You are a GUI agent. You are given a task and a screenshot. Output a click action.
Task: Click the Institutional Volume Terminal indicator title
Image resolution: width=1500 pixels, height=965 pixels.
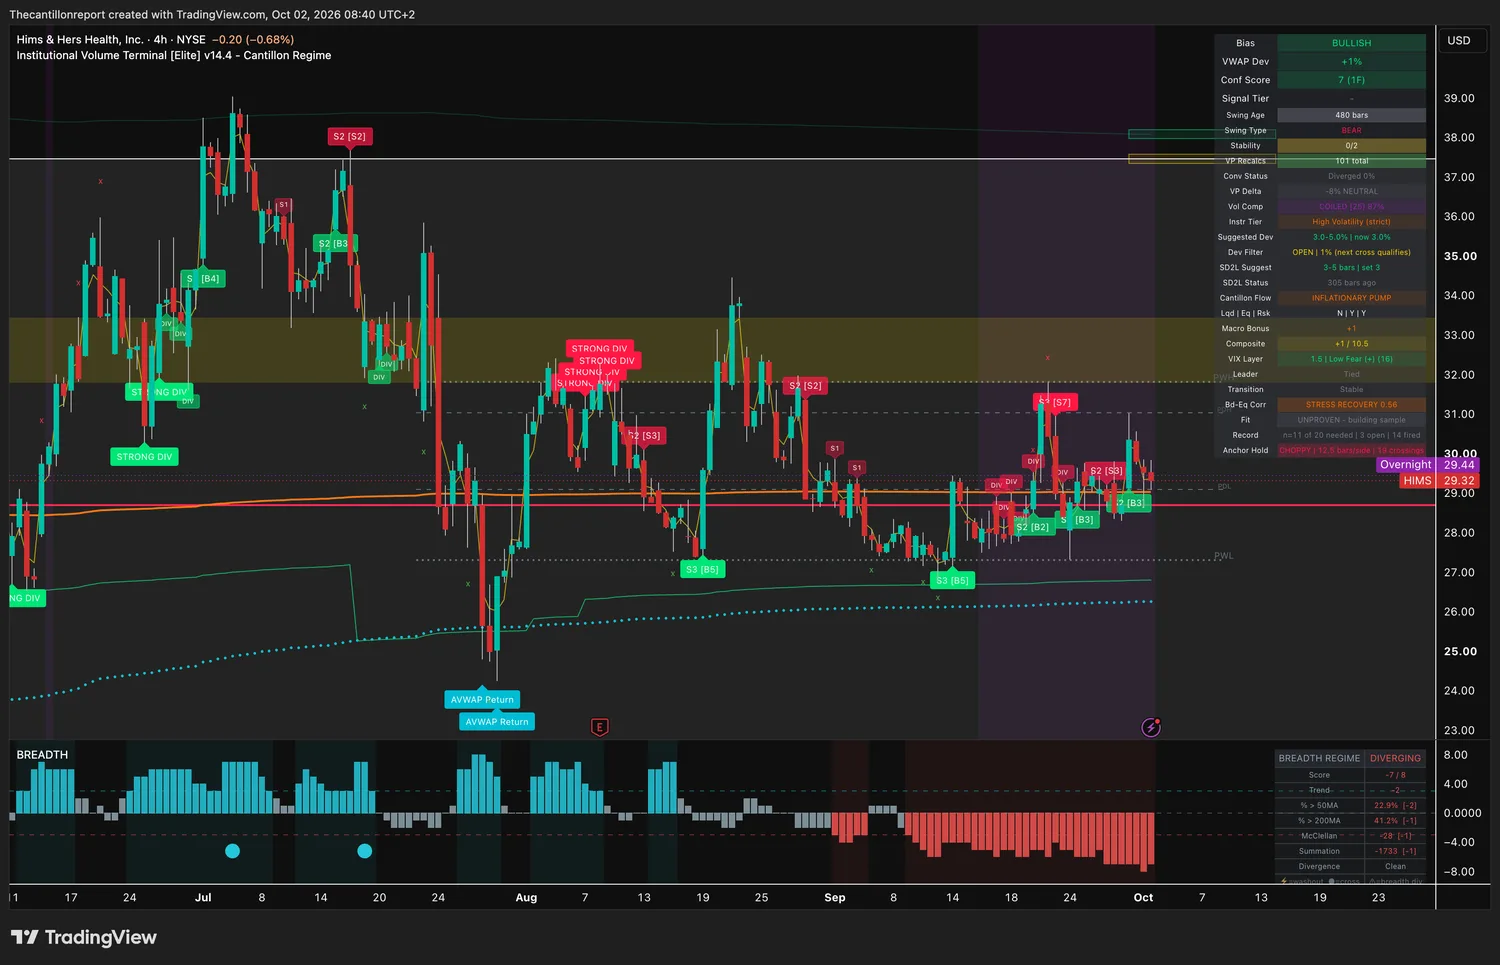tap(174, 56)
